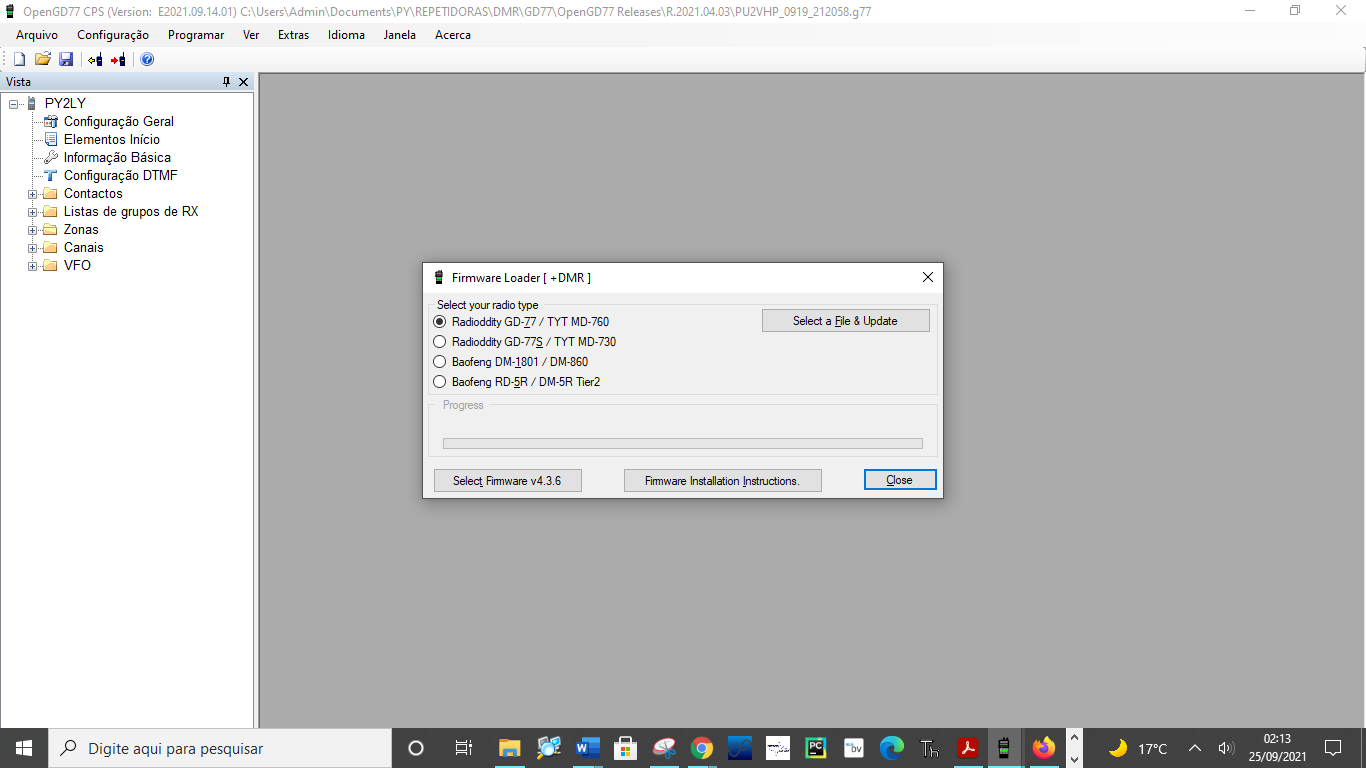Select the Zonas folder
Image resolution: width=1366 pixels, height=768 pixels.
[81, 229]
